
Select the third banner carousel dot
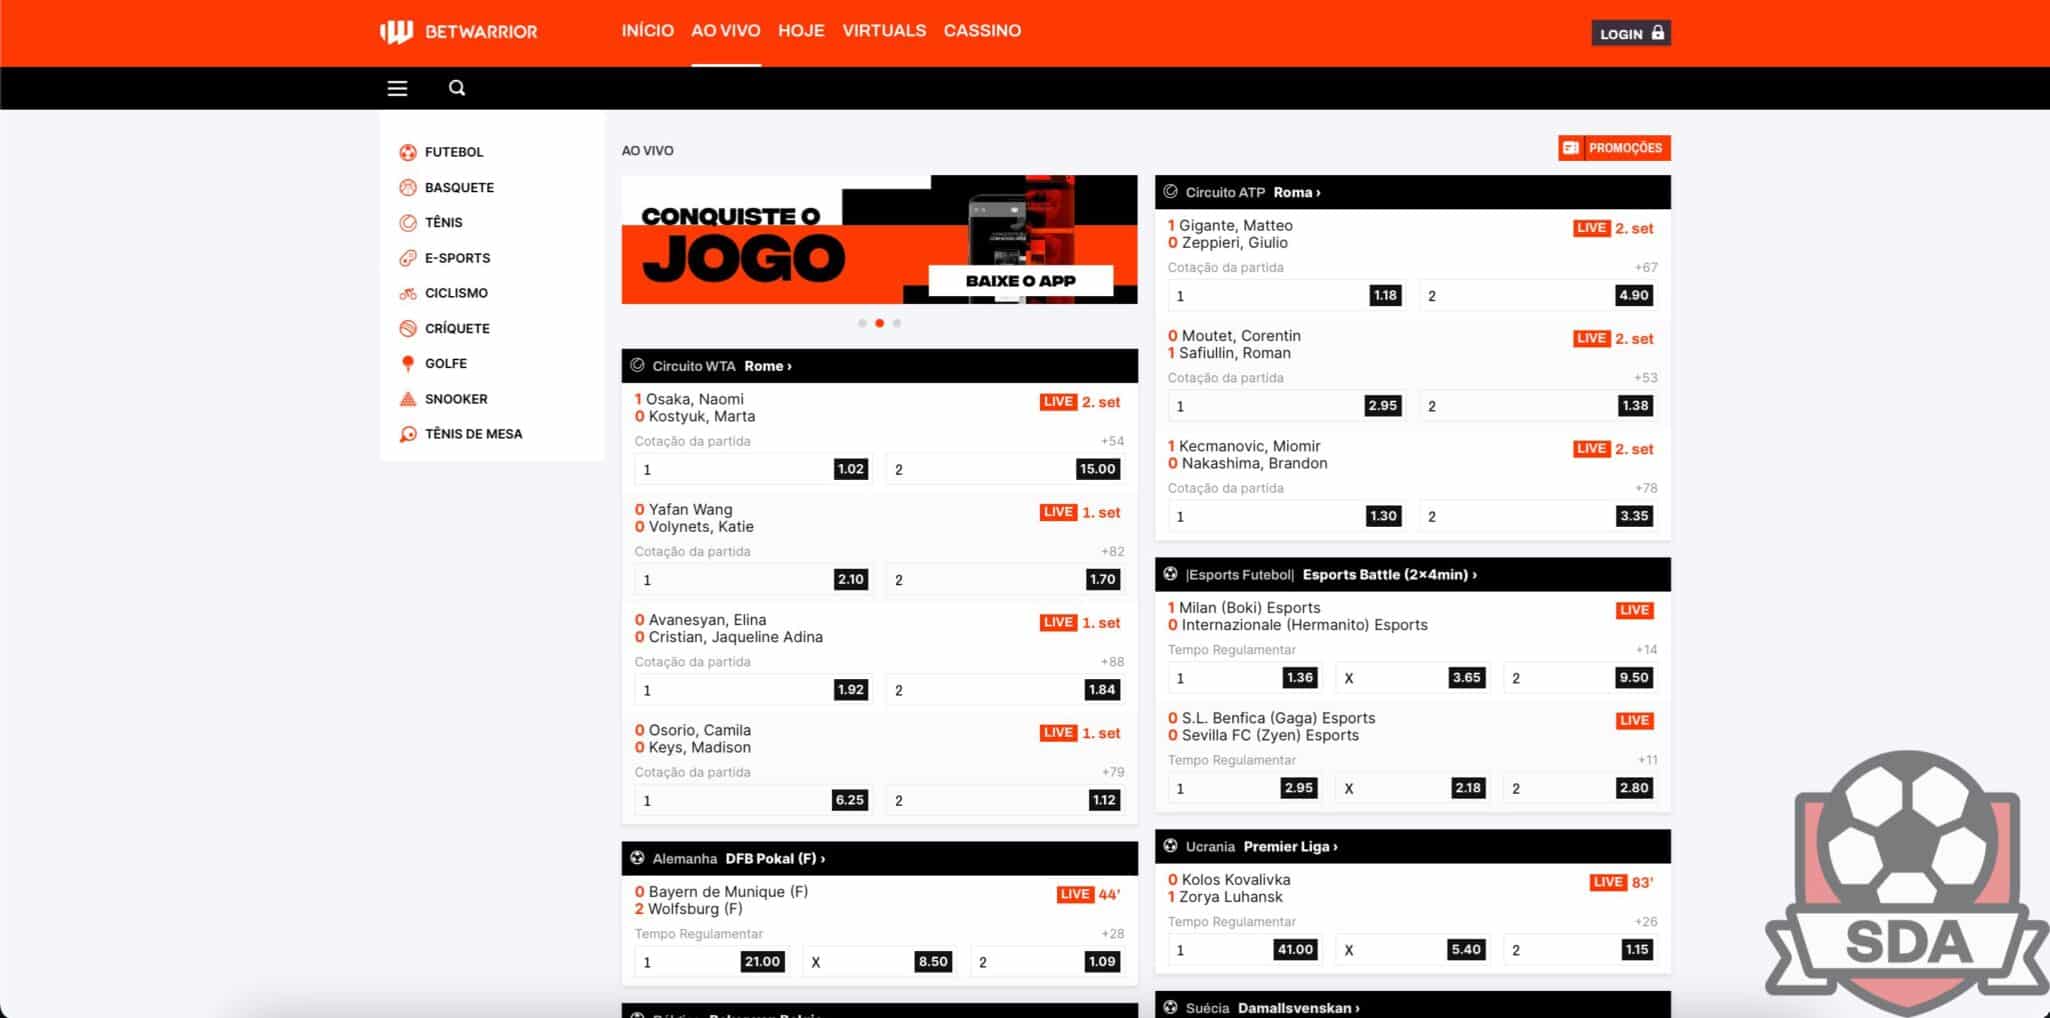tap(897, 323)
